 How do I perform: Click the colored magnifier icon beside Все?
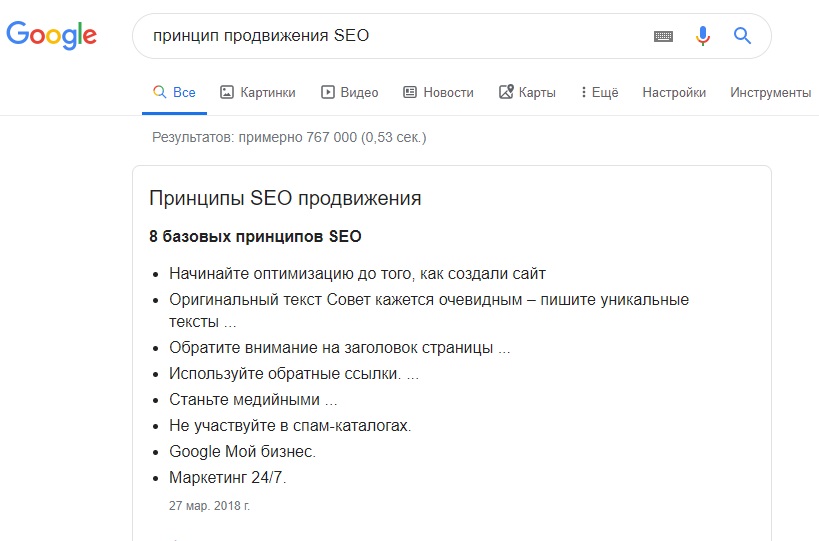(x=159, y=92)
